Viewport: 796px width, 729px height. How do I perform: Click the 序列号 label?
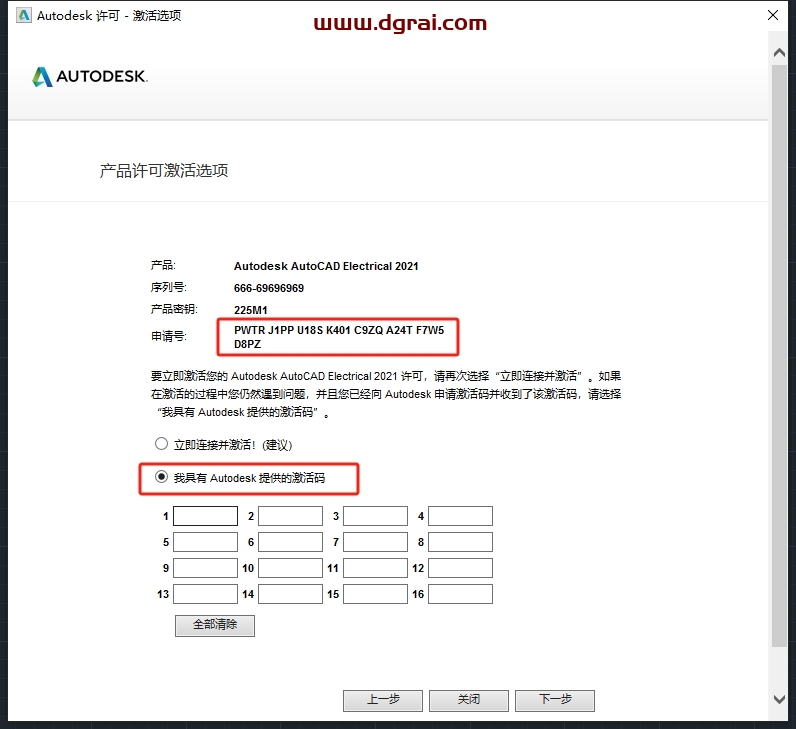click(x=169, y=287)
